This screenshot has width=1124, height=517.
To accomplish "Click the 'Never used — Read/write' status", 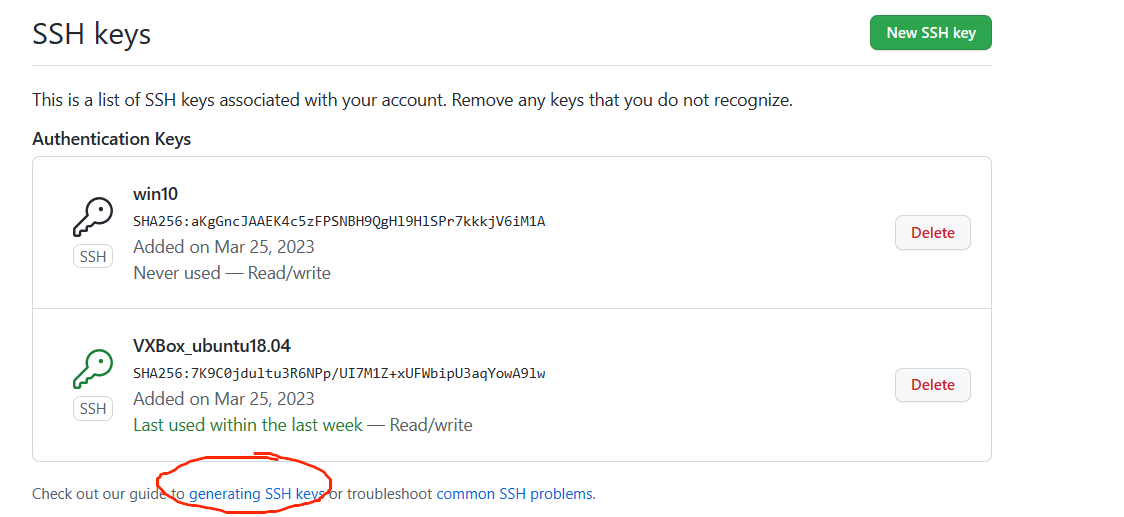I will (x=232, y=272).
